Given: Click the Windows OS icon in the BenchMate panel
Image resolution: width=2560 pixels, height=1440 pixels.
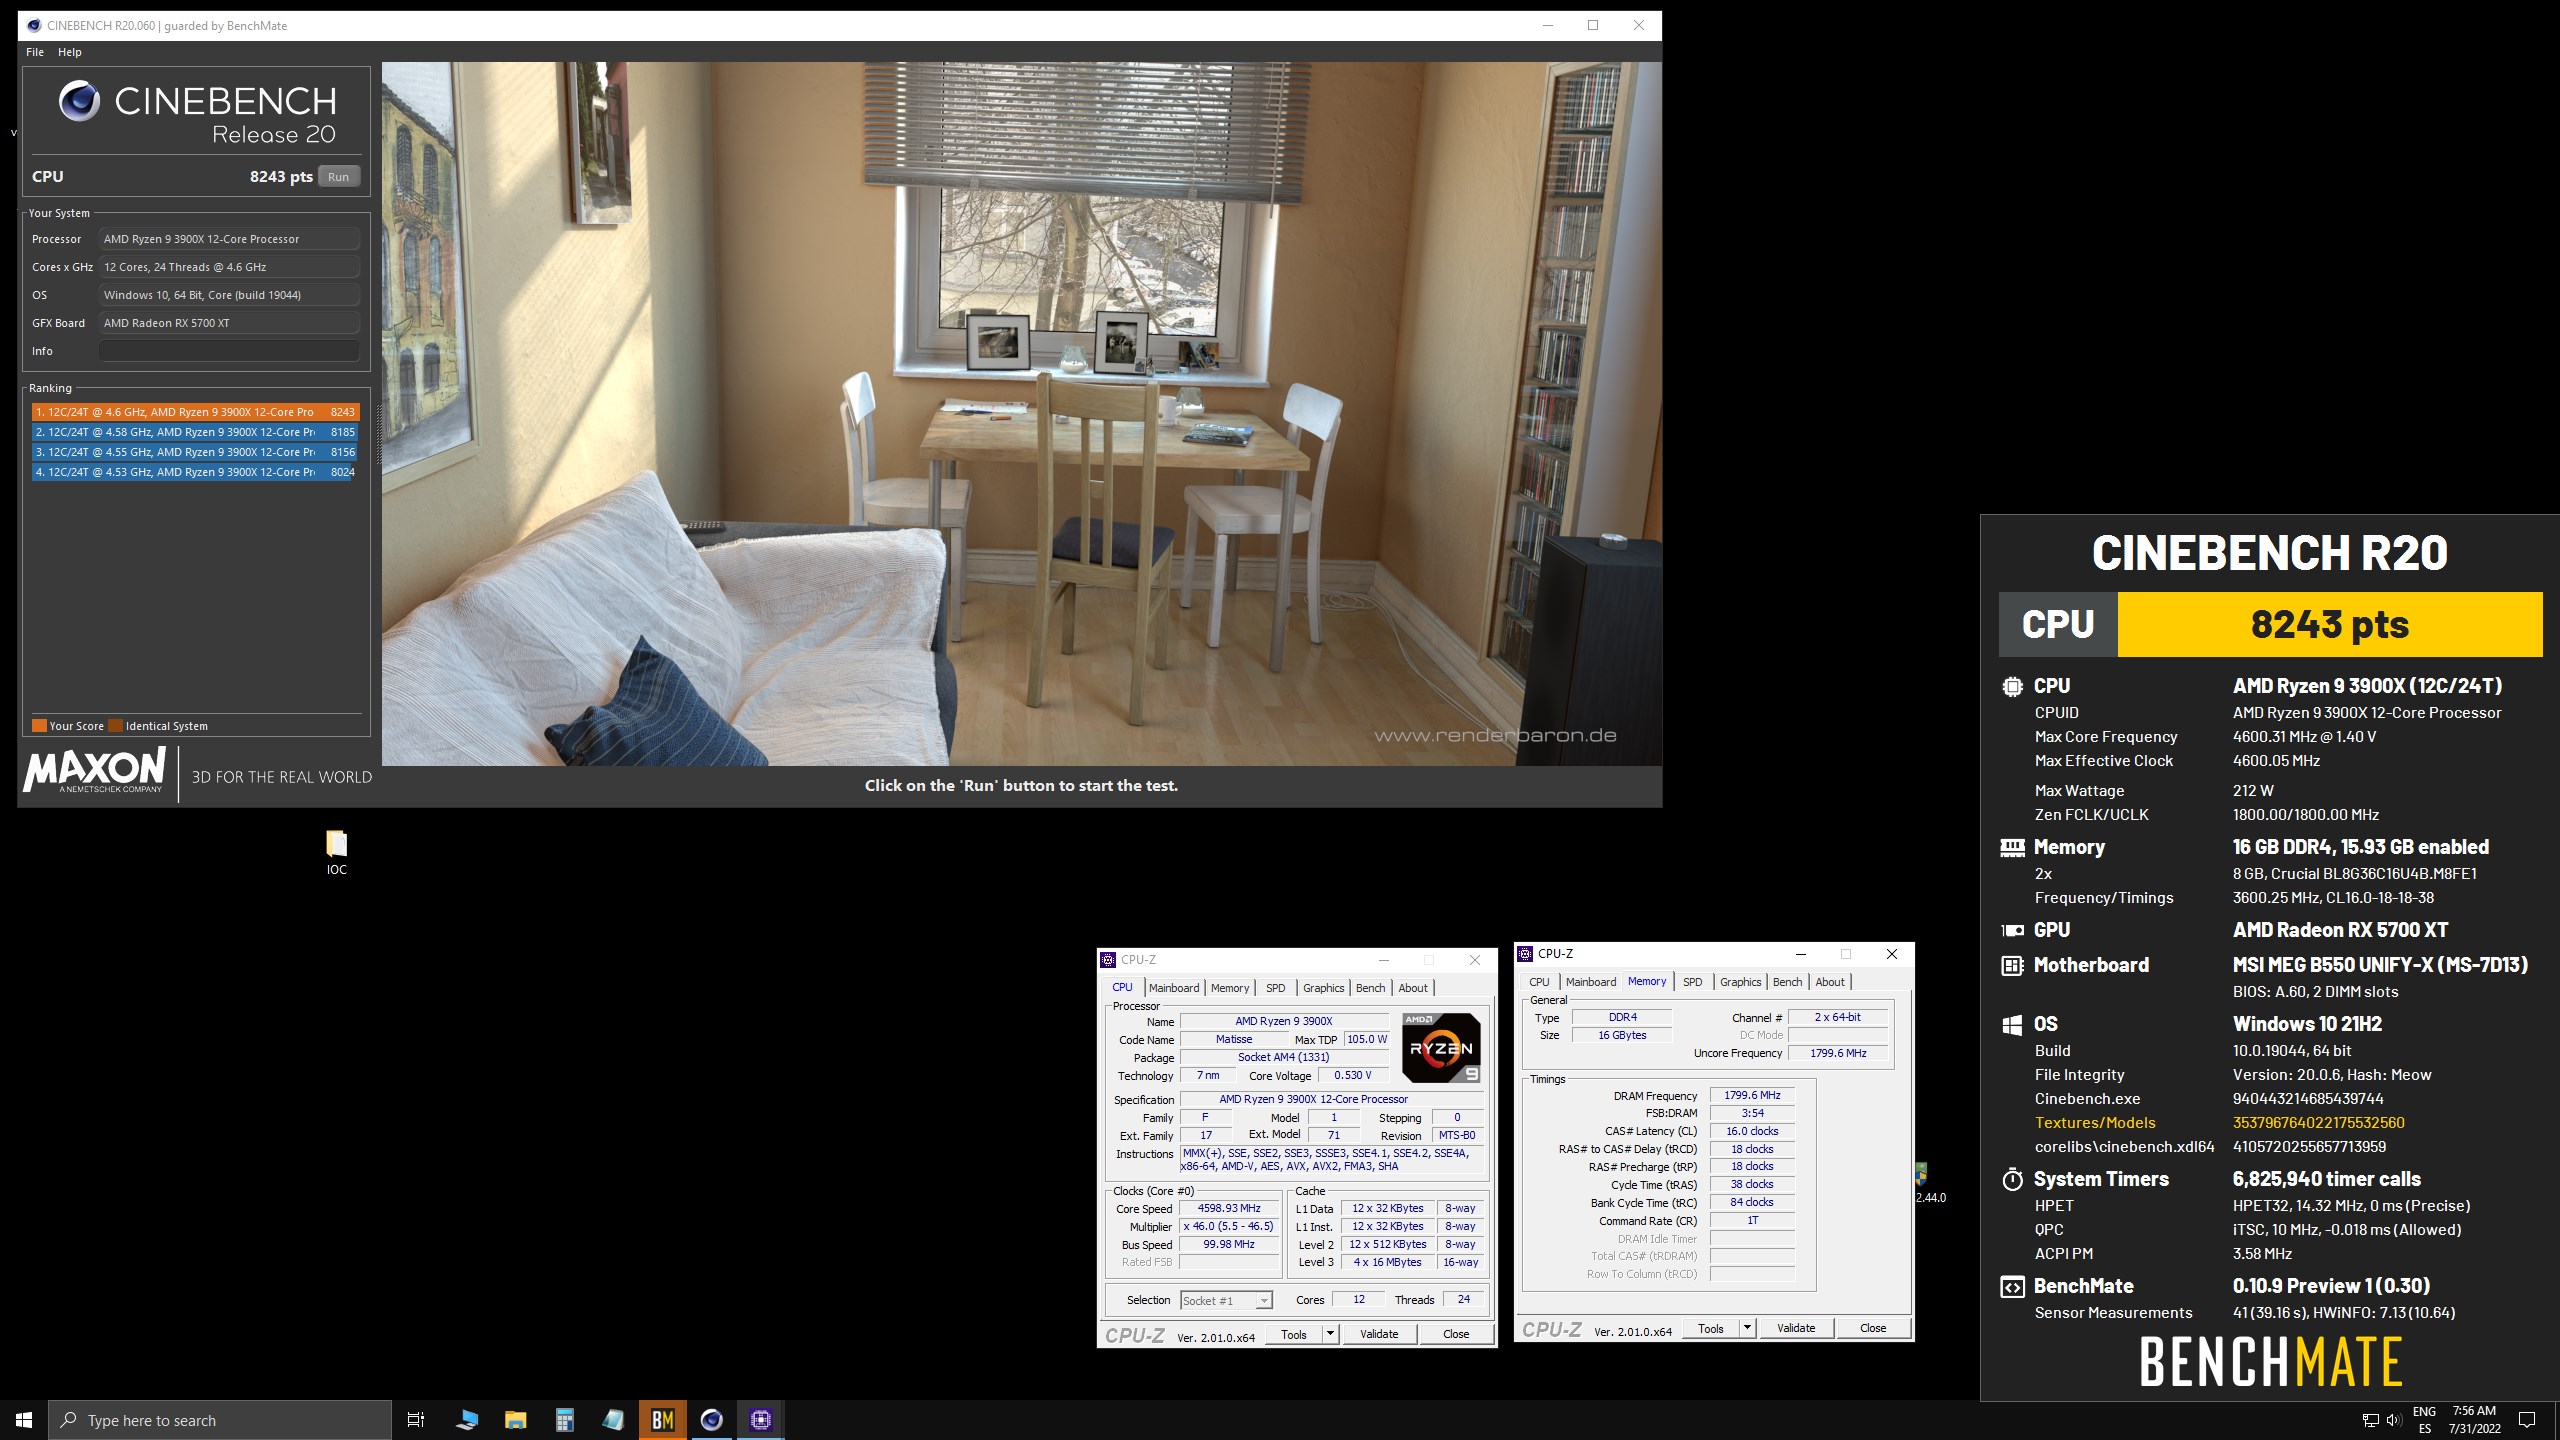Looking at the screenshot, I should 2012,1025.
